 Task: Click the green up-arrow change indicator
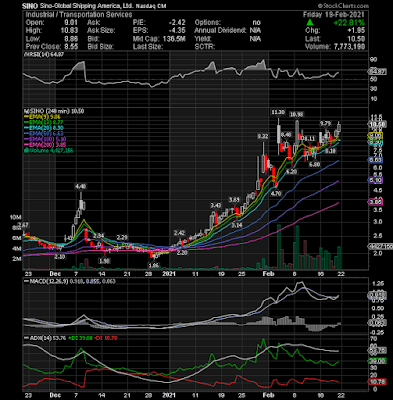[x=310, y=23]
